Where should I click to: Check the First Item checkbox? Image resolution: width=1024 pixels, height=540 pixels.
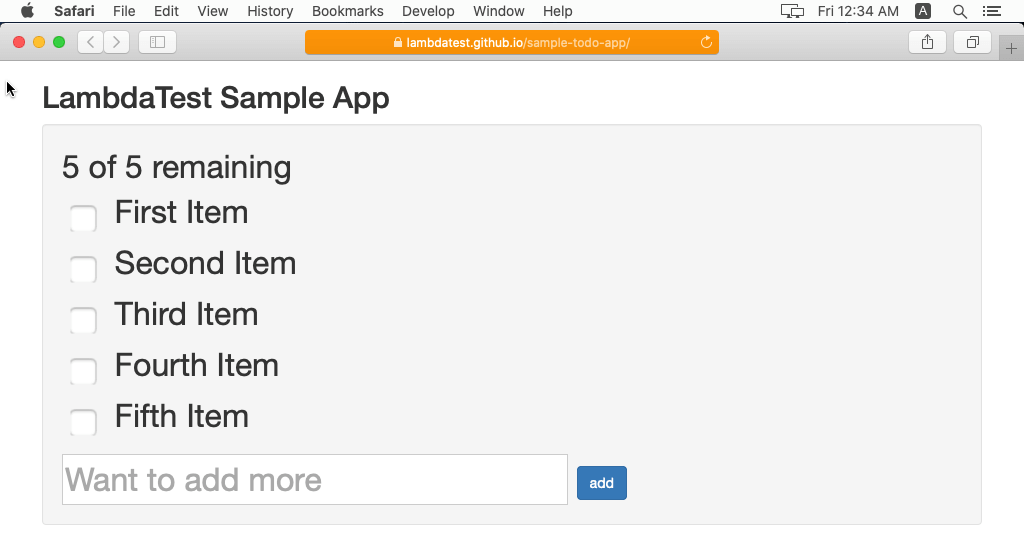point(83,218)
